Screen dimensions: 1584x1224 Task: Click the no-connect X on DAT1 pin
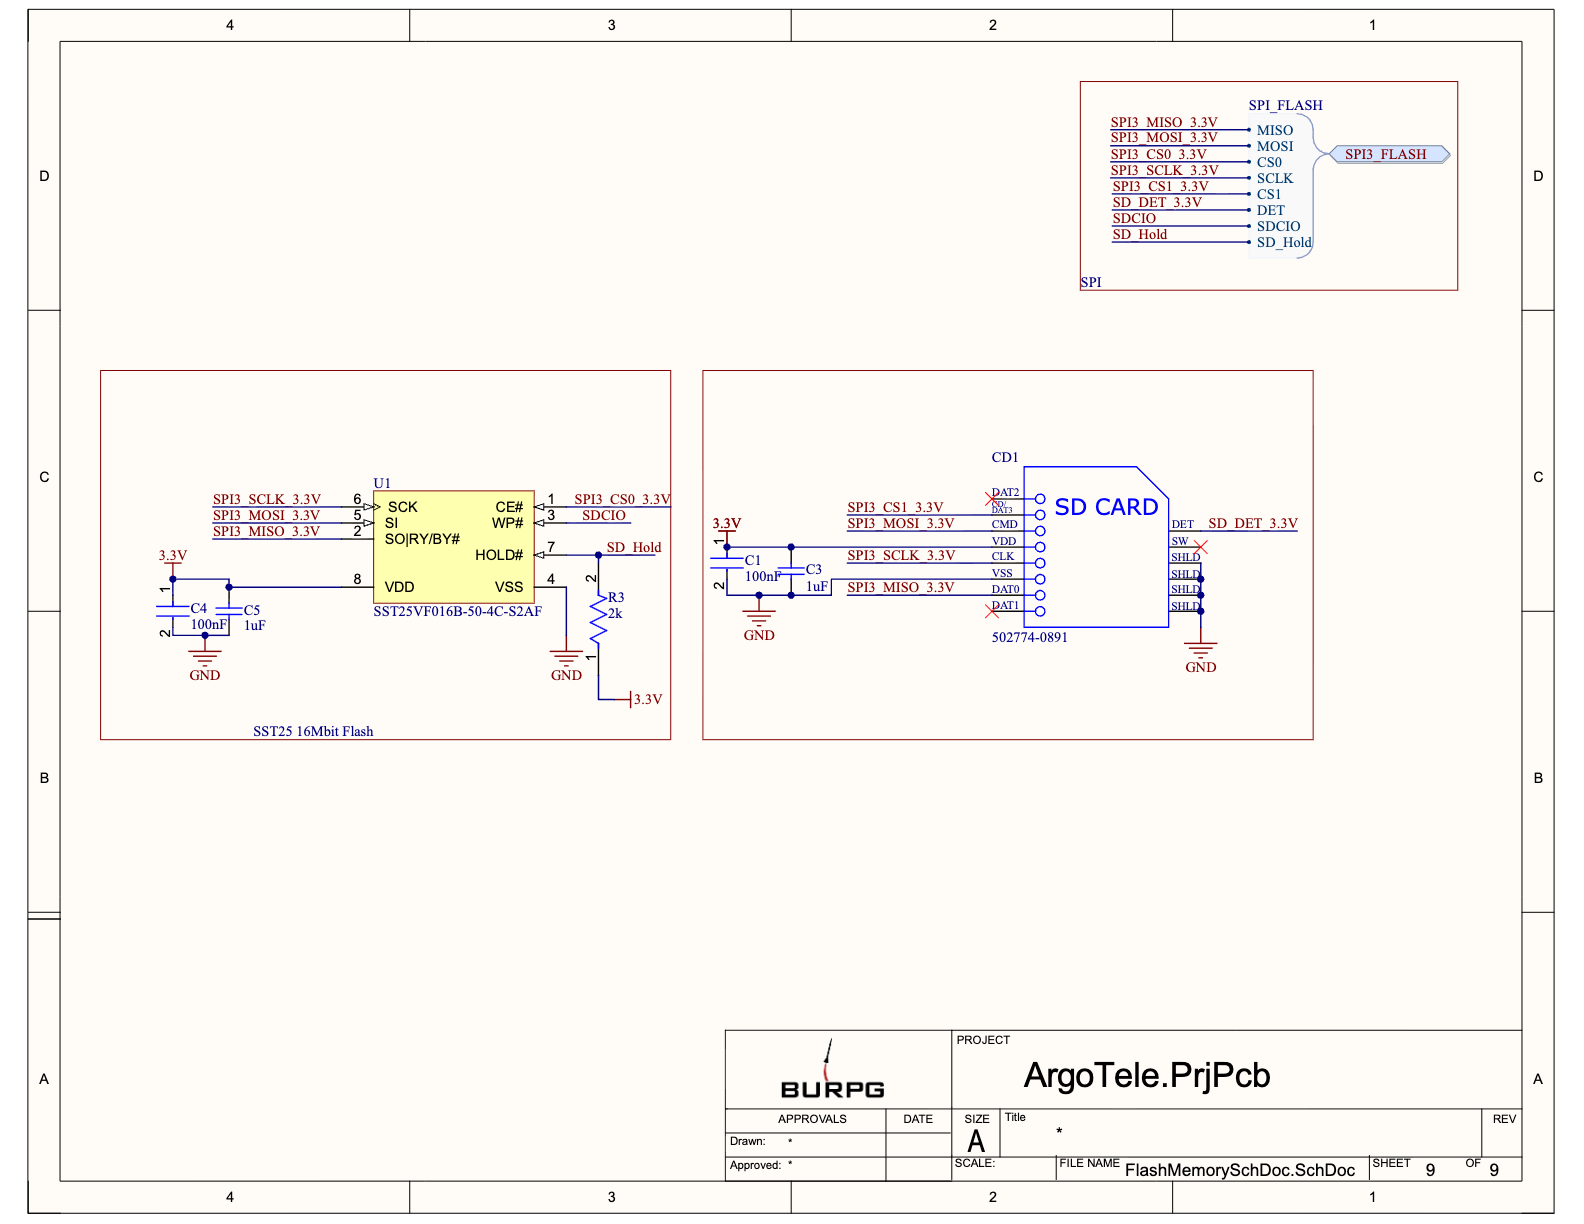[992, 611]
